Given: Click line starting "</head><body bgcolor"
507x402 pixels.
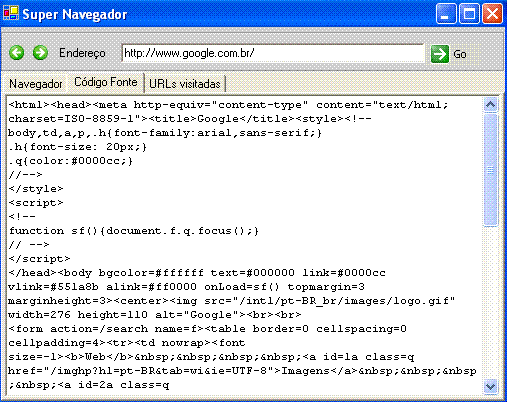Looking at the screenshot, I should click(x=197, y=273).
